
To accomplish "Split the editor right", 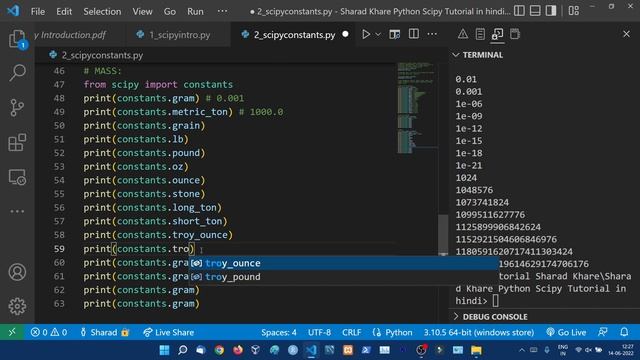I will coord(413,34).
